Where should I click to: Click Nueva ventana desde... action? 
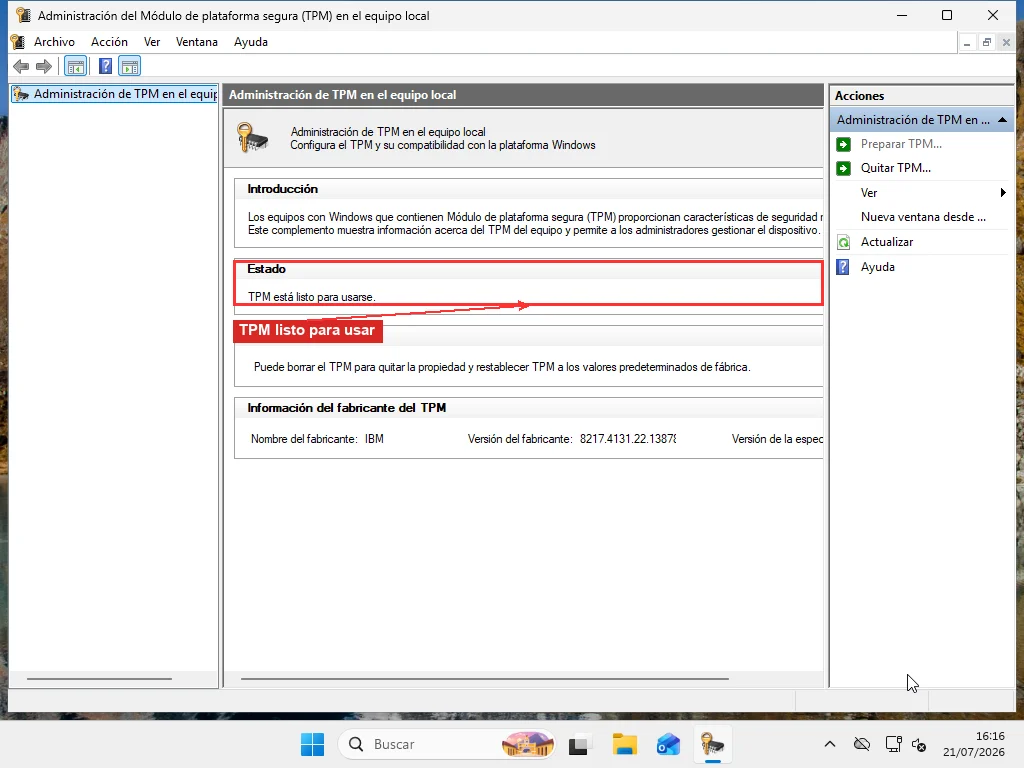pyautogui.click(x=923, y=217)
